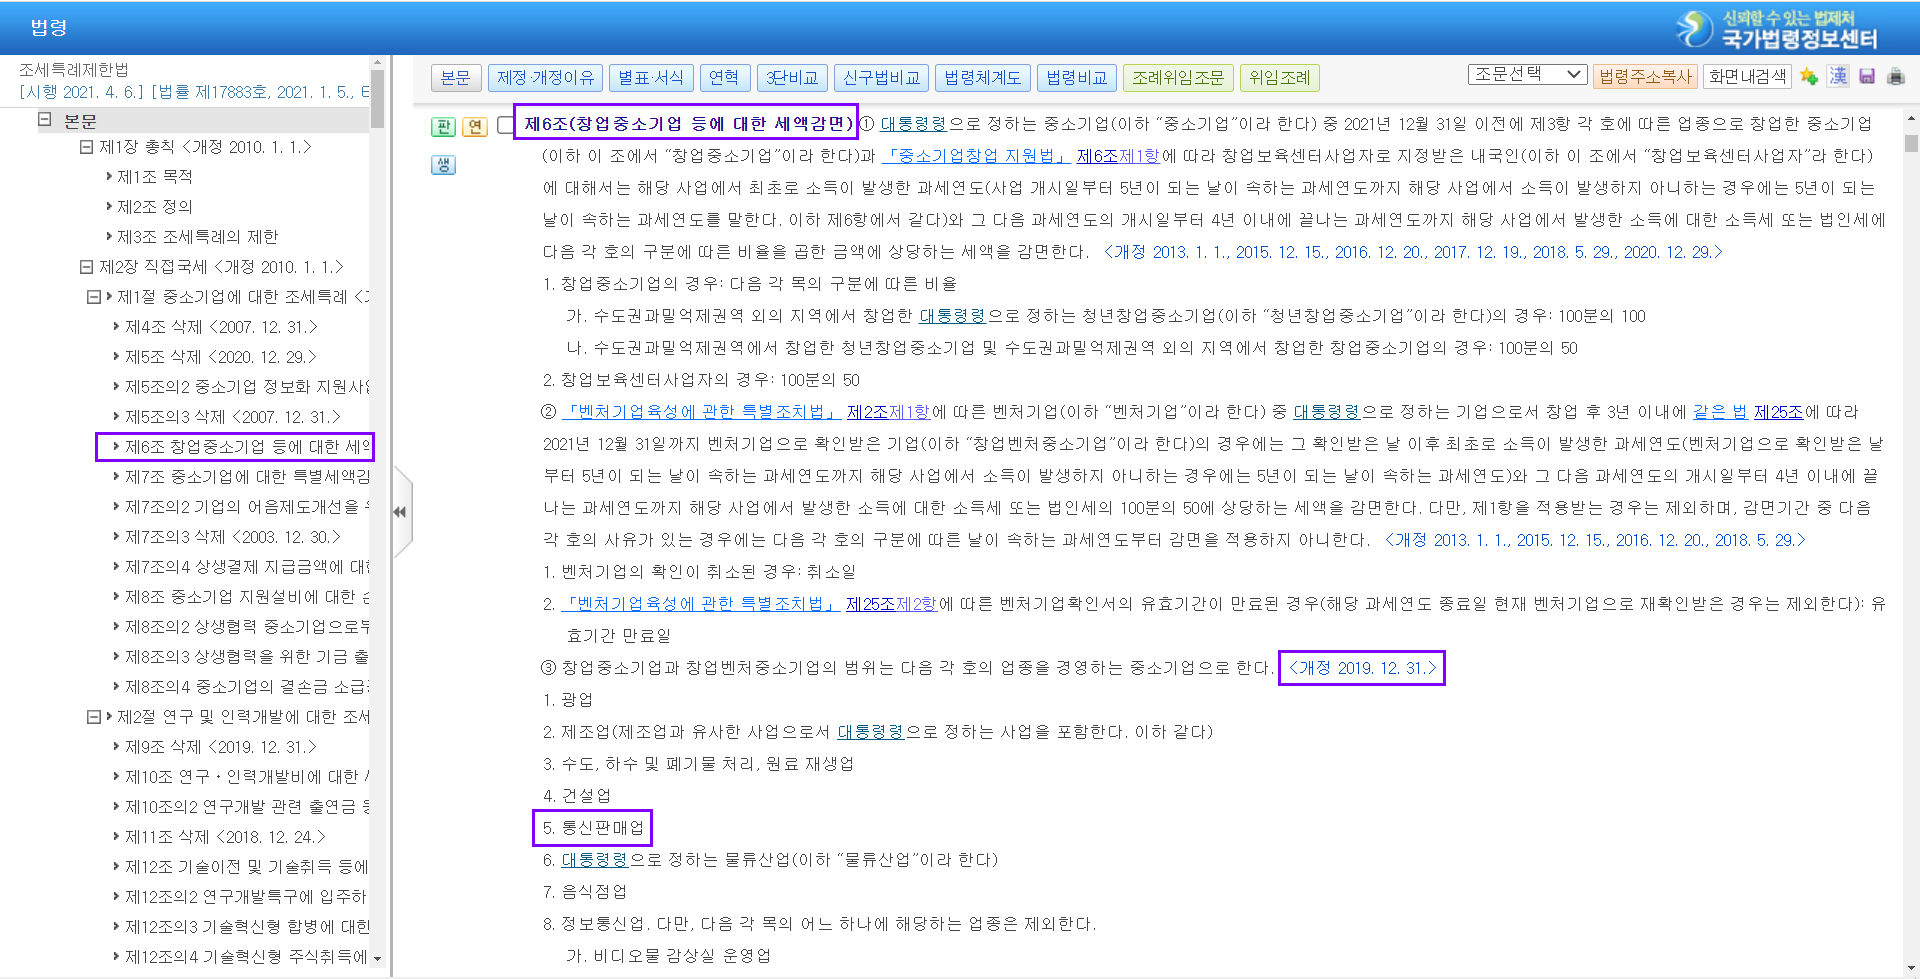Click the 법령주소복사 button

1645,77
